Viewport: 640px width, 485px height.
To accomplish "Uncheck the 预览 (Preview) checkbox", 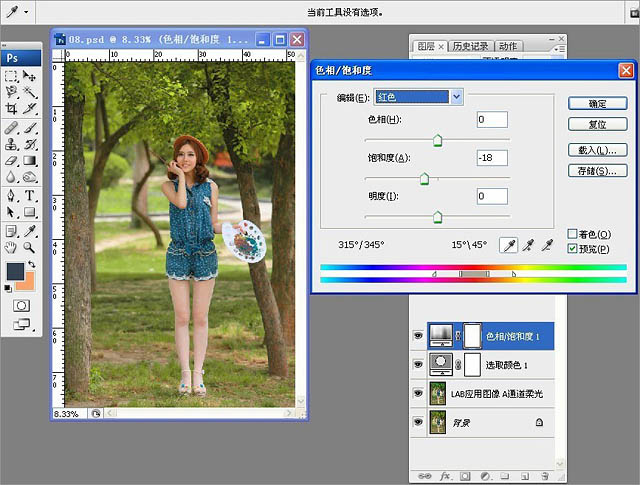I will click(x=572, y=248).
